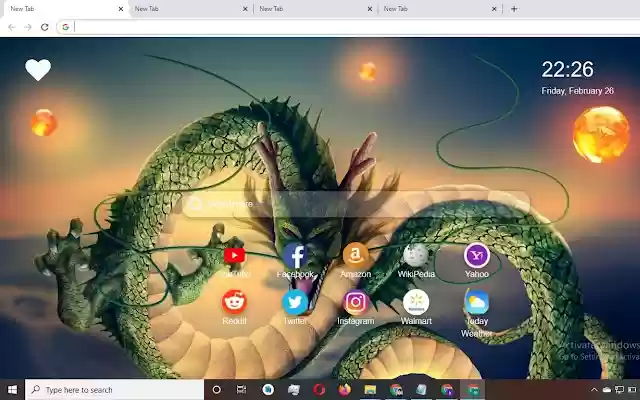The width and height of the screenshot is (640, 400).
Task: Click the 22:26 clock display
Action: 567,69
